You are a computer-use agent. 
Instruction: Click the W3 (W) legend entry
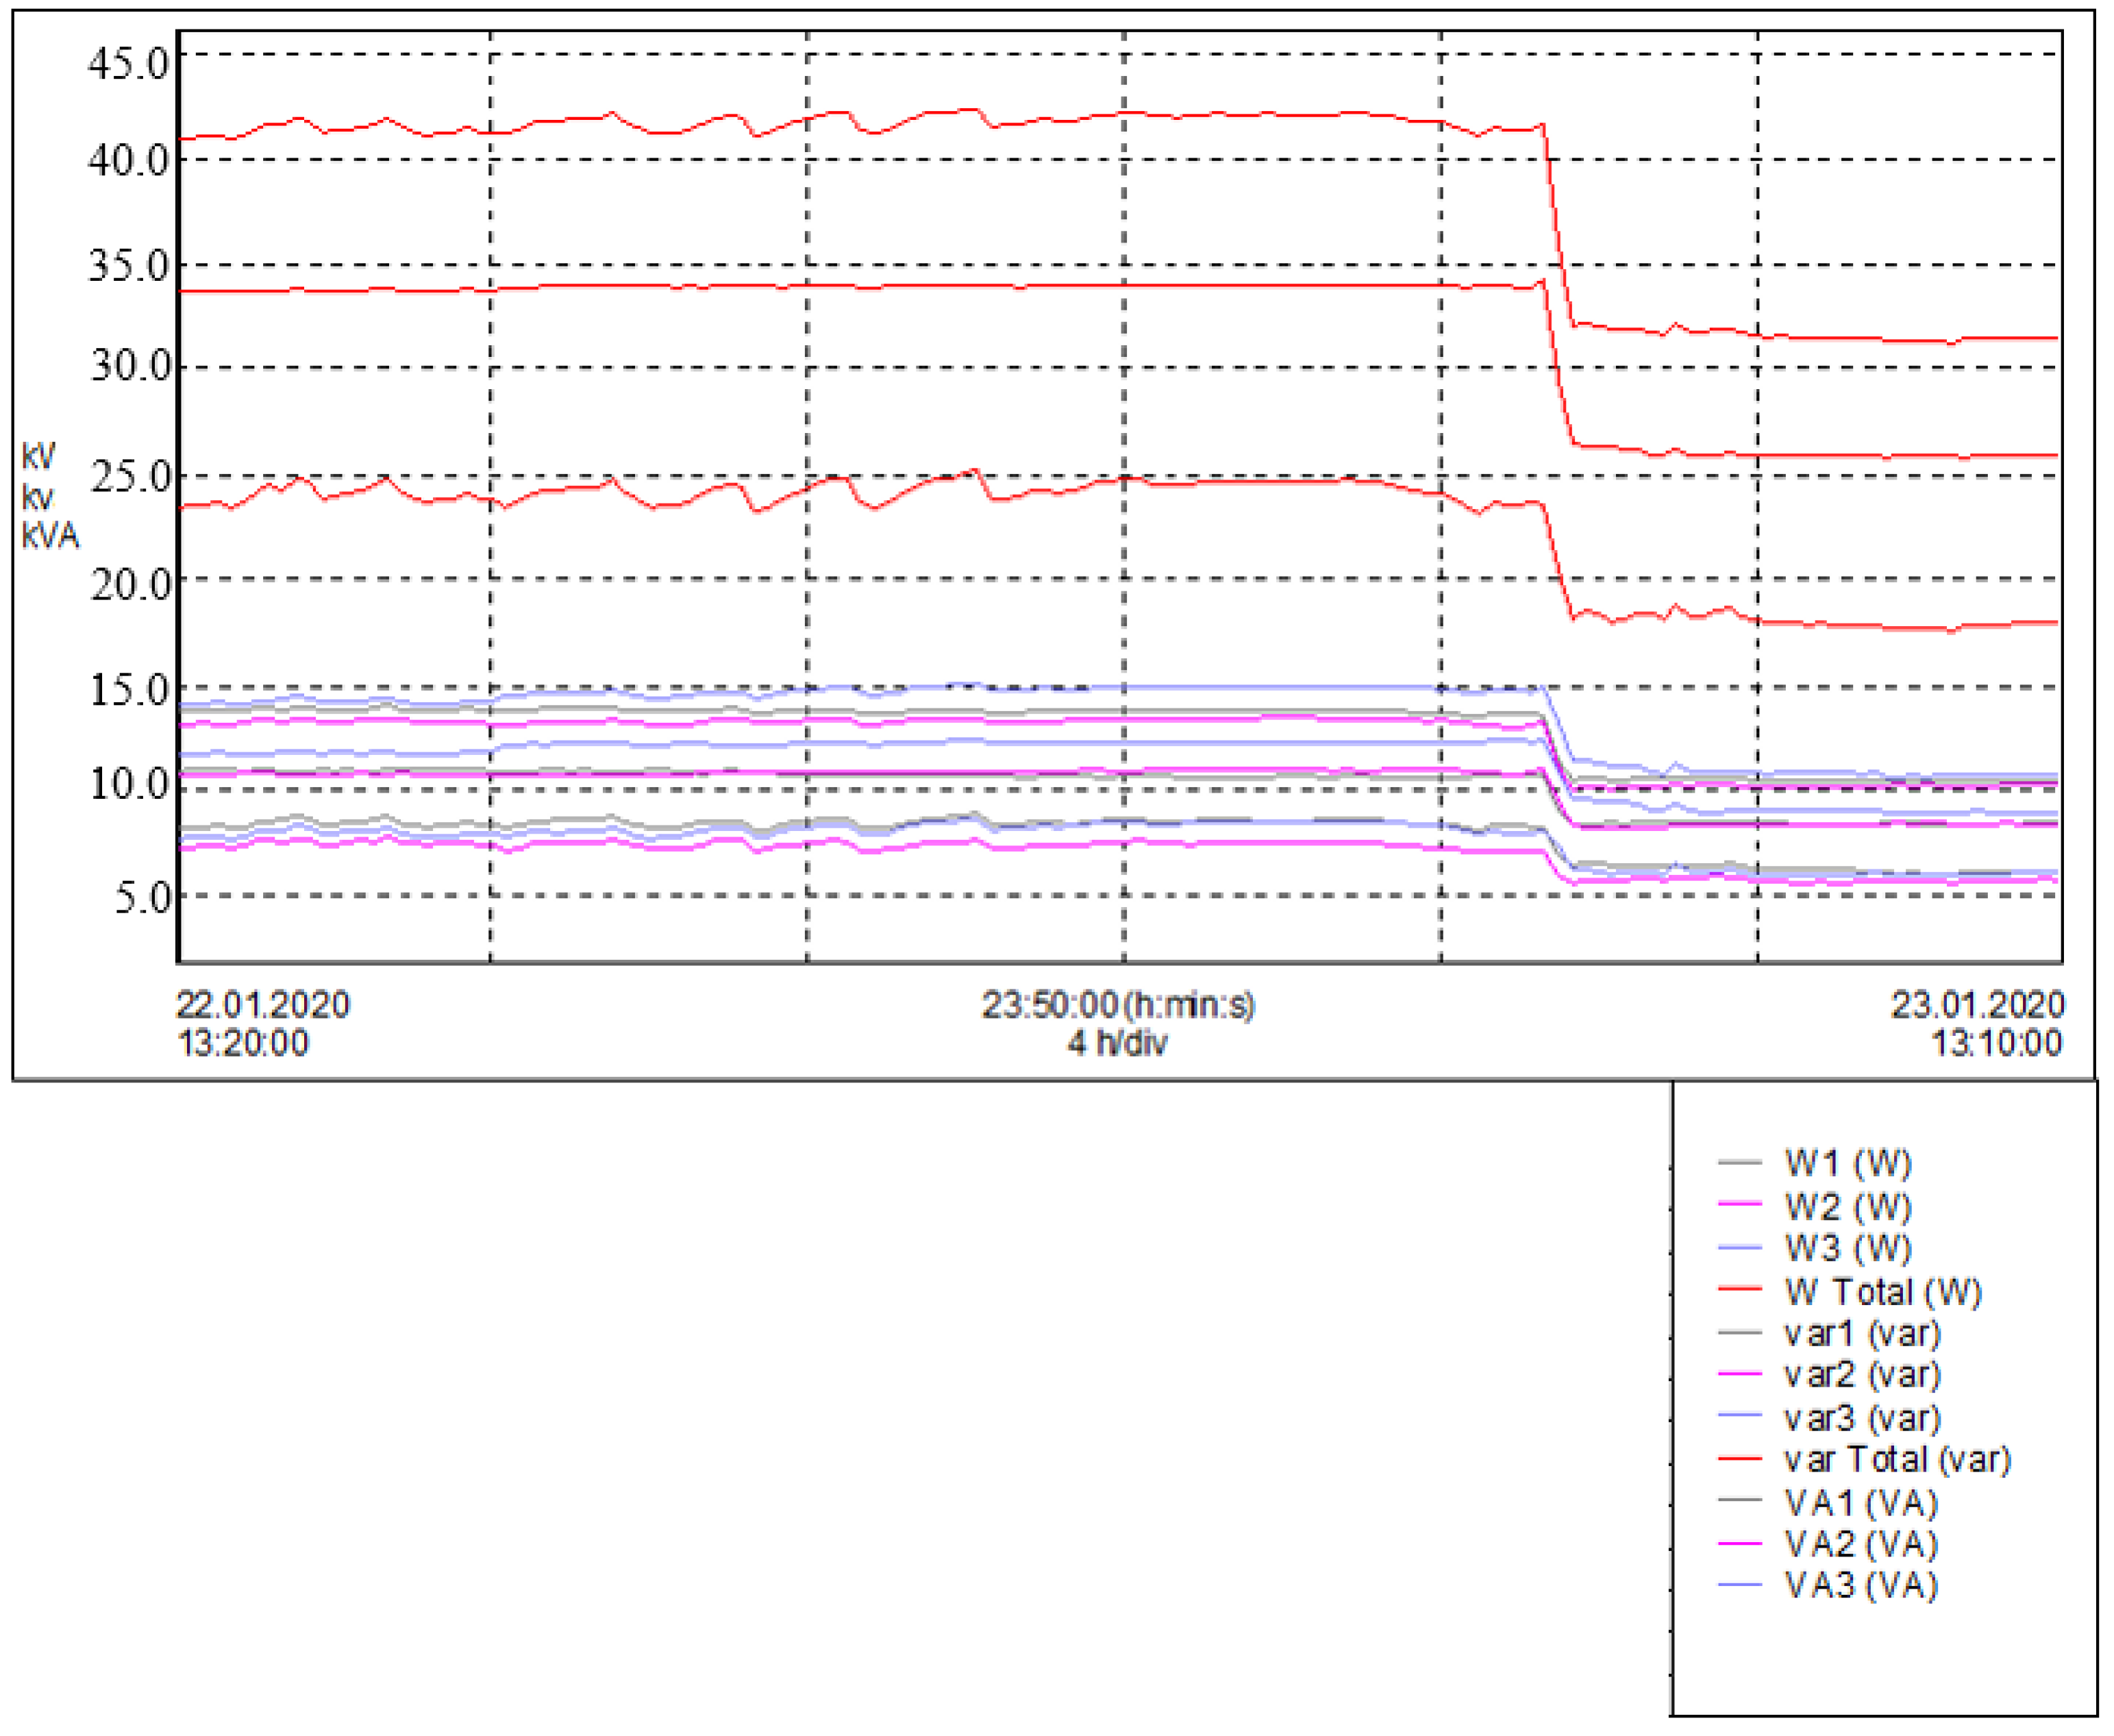pyautogui.click(x=1848, y=1248)
